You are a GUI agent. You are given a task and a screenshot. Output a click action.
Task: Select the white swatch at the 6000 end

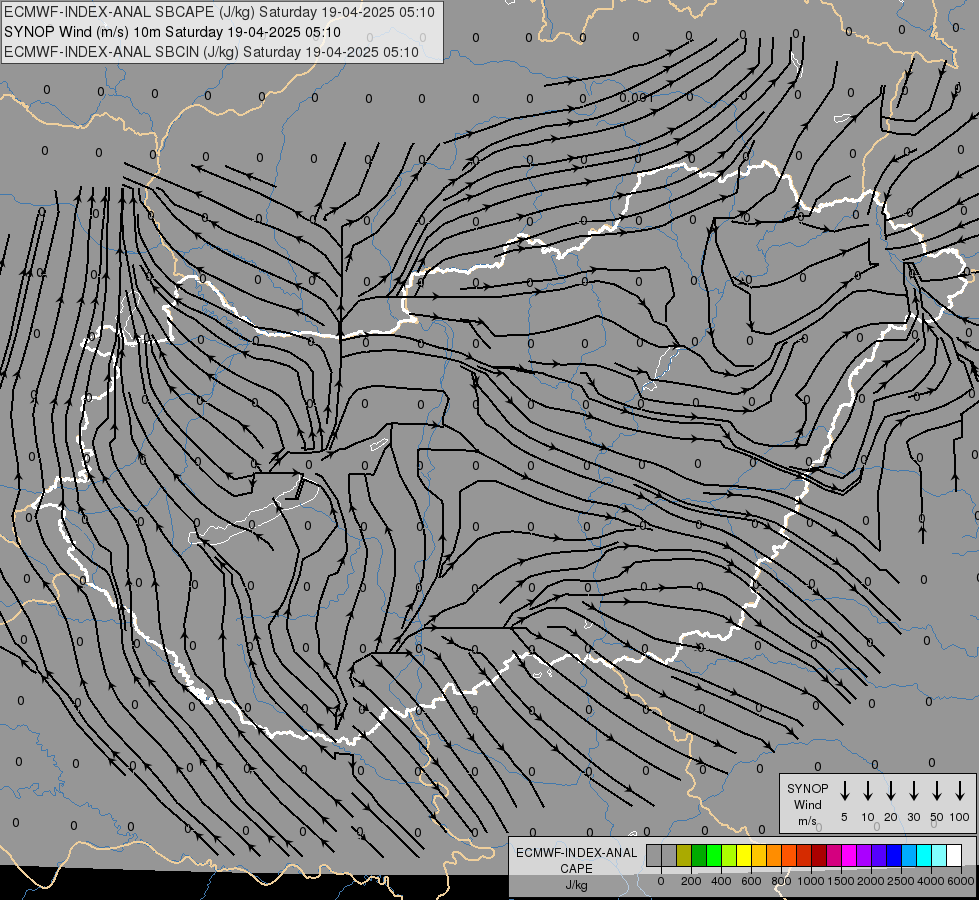[x=955, y=856]
